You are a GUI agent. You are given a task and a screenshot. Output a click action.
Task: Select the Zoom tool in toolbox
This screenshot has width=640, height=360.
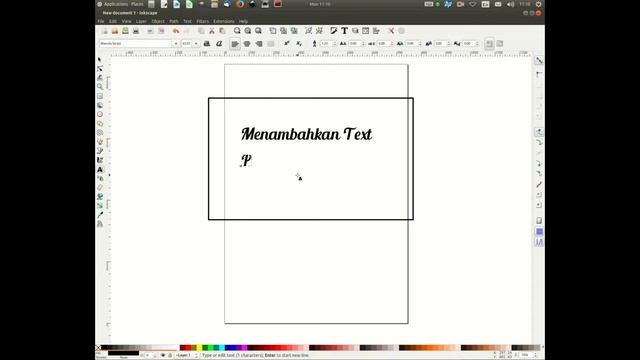(100, 87)
